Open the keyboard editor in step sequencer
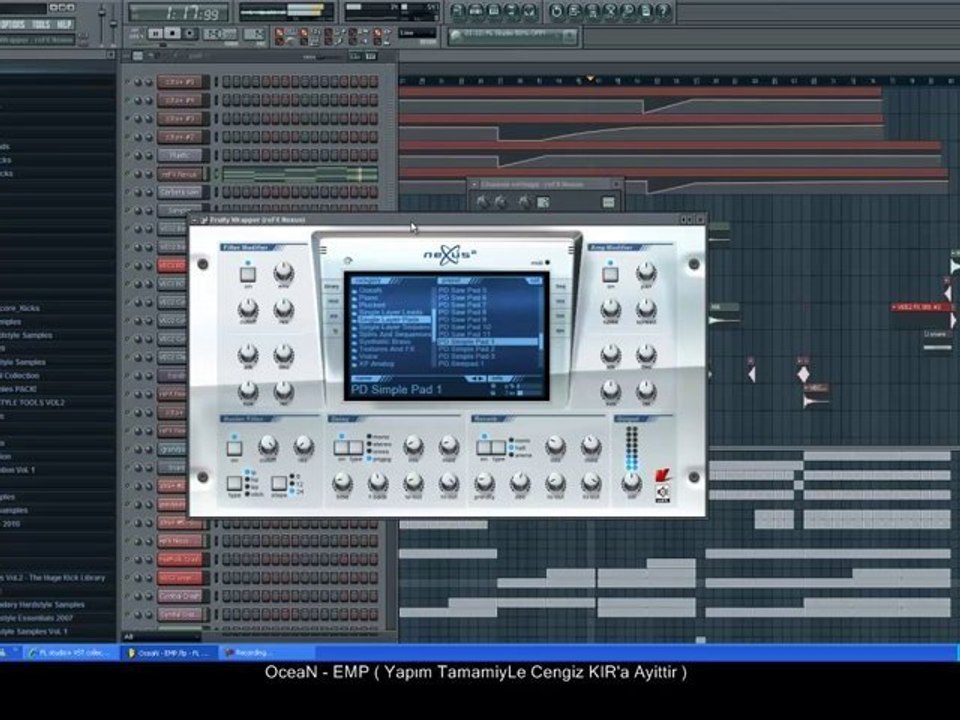 370,56
